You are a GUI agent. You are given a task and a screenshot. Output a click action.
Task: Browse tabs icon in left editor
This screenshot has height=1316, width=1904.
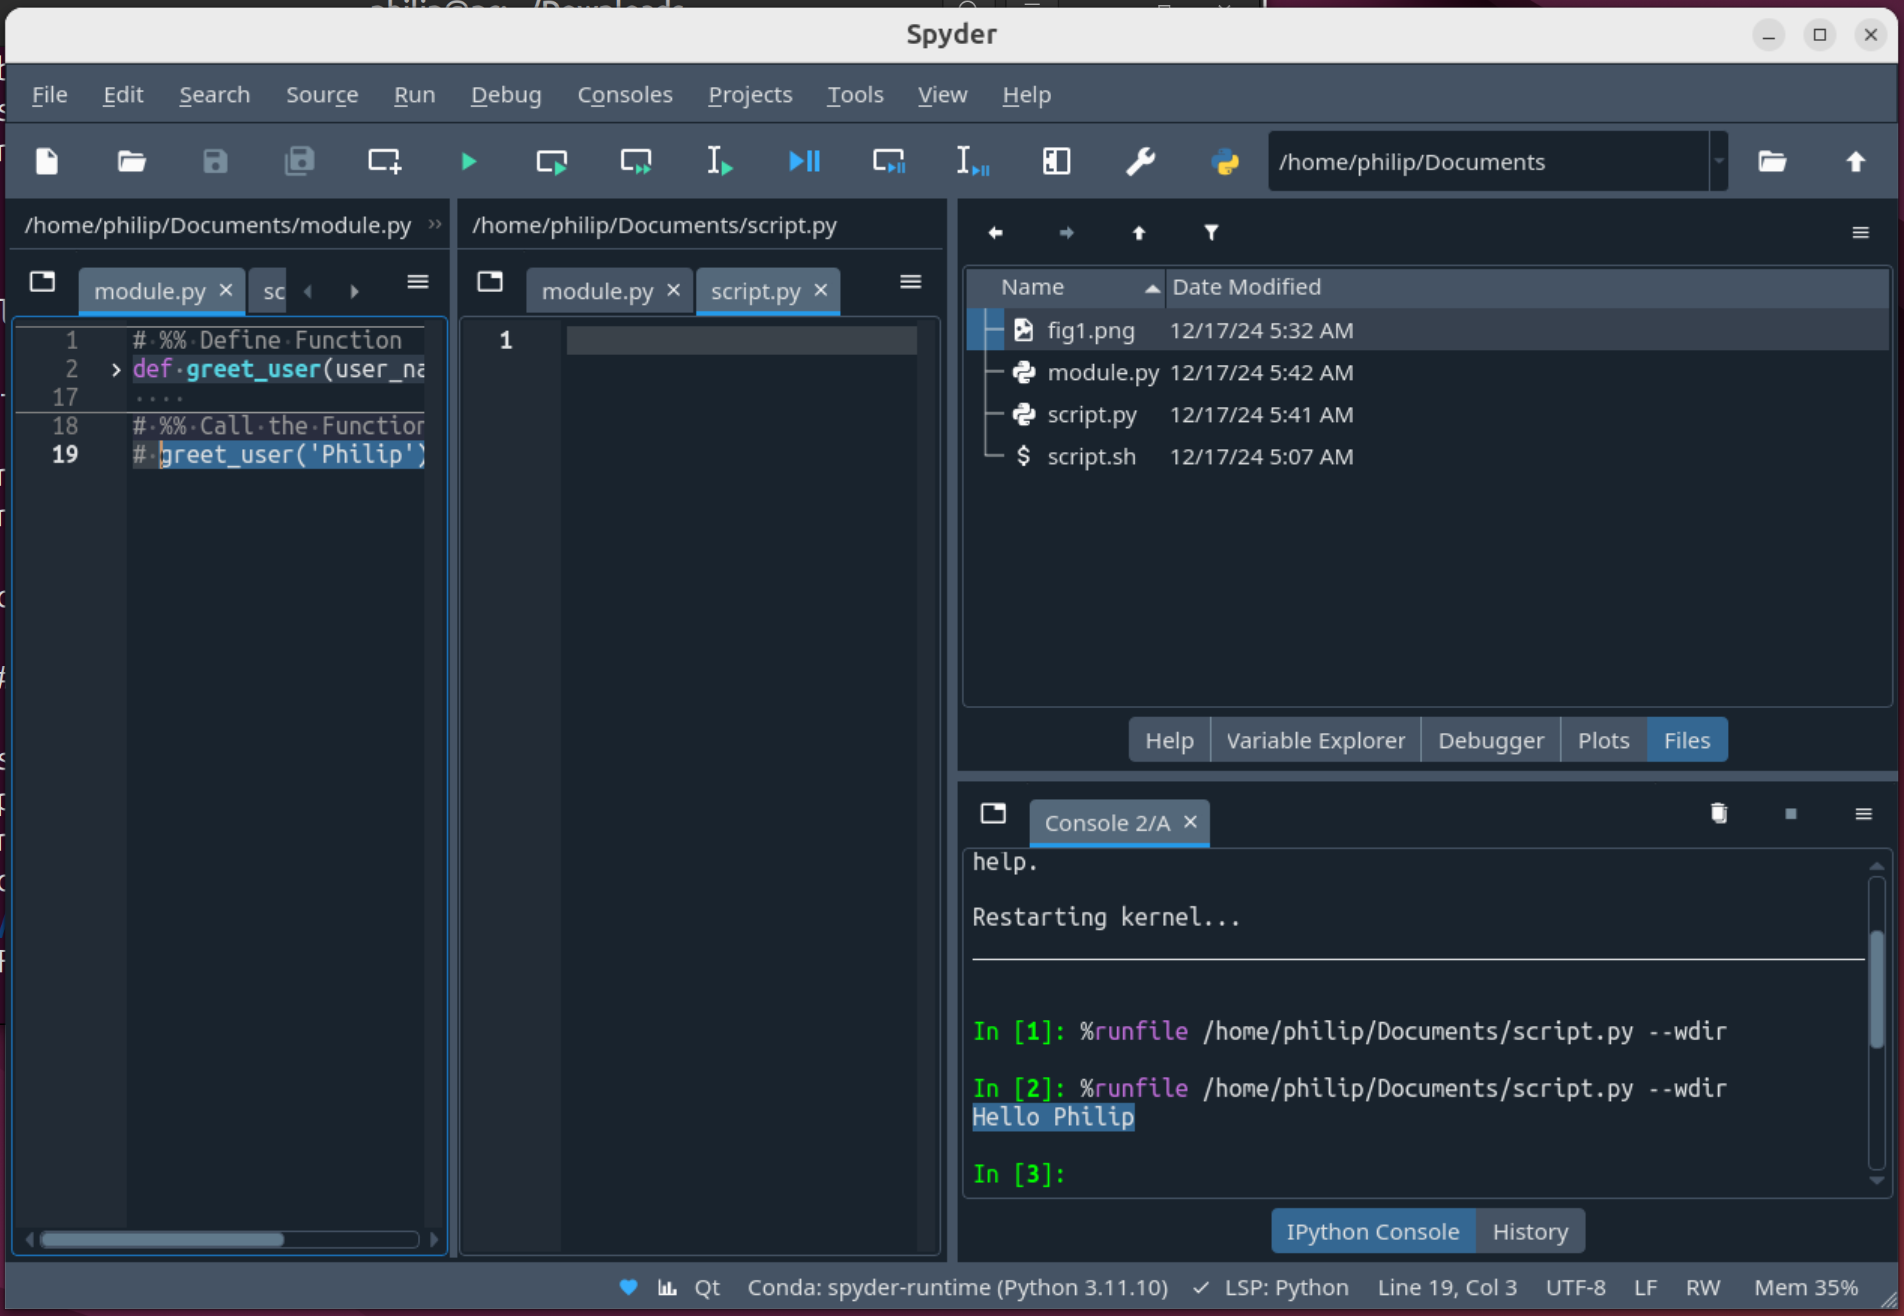point(42,282)
